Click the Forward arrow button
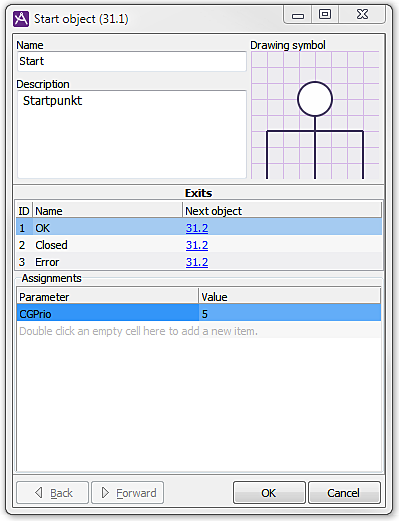399x521 pixels. [x=128, y=492]
